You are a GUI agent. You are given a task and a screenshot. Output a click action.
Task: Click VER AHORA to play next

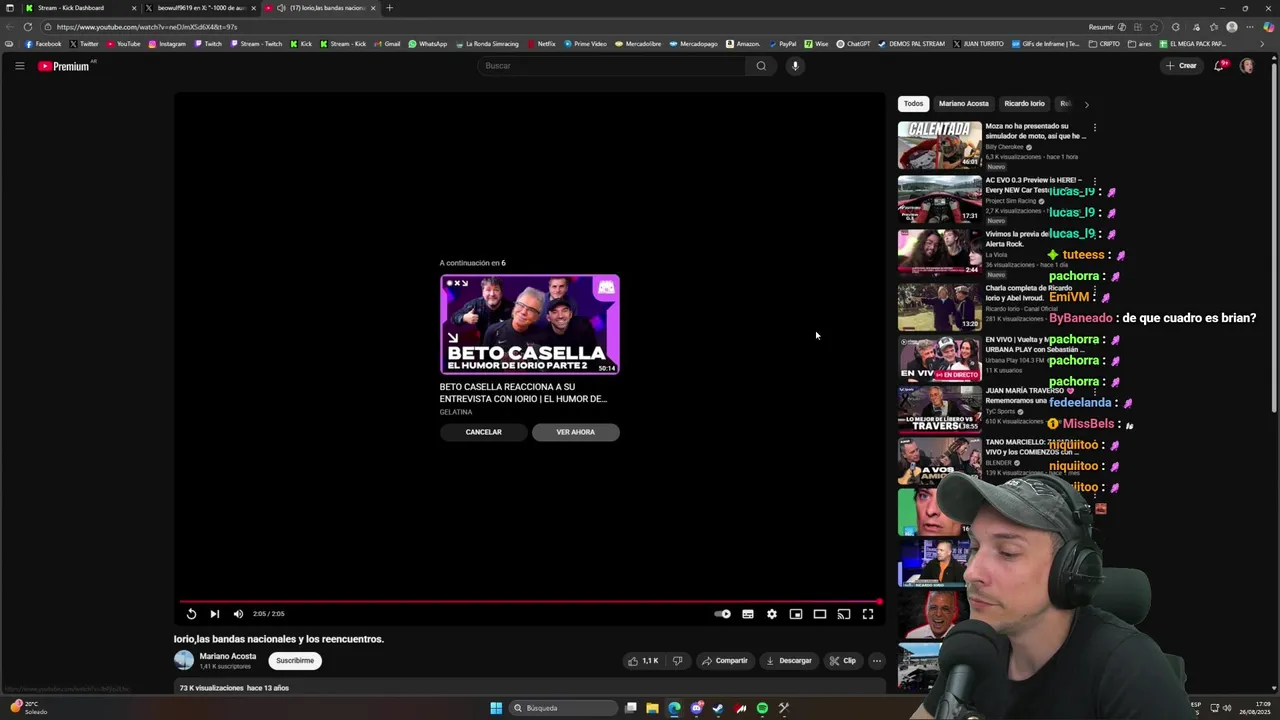click(575, 432)
